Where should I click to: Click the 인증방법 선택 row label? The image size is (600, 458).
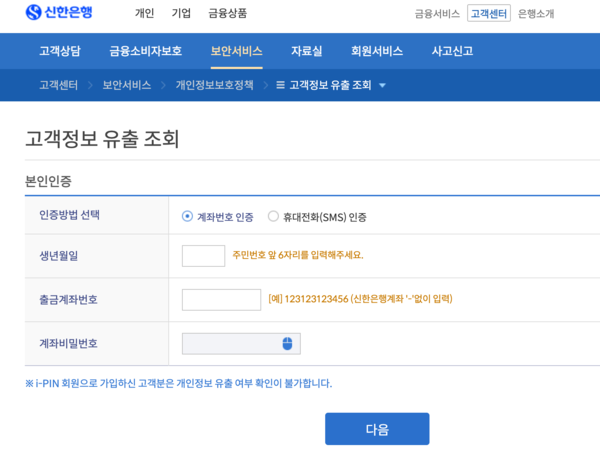pyautogui.click(x=69, y=215)
